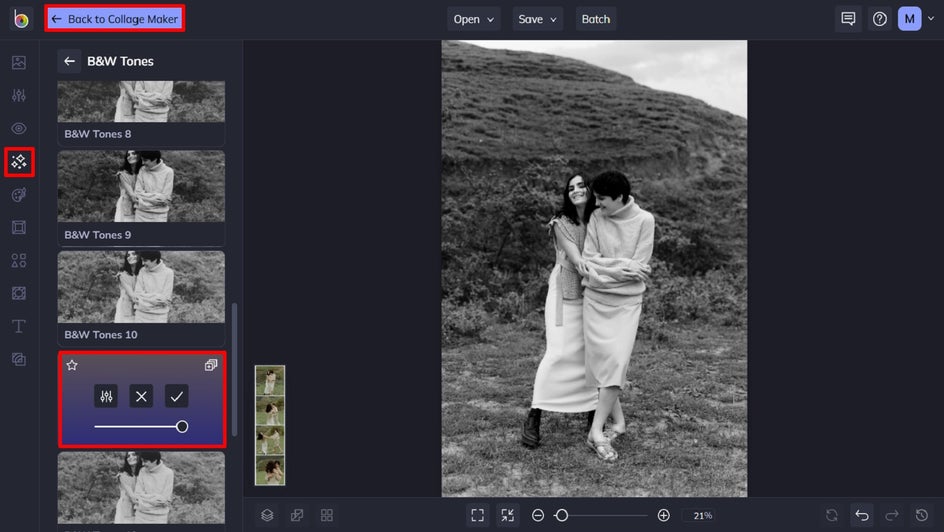Open the Text tool sidebar icon

(19, 326)
